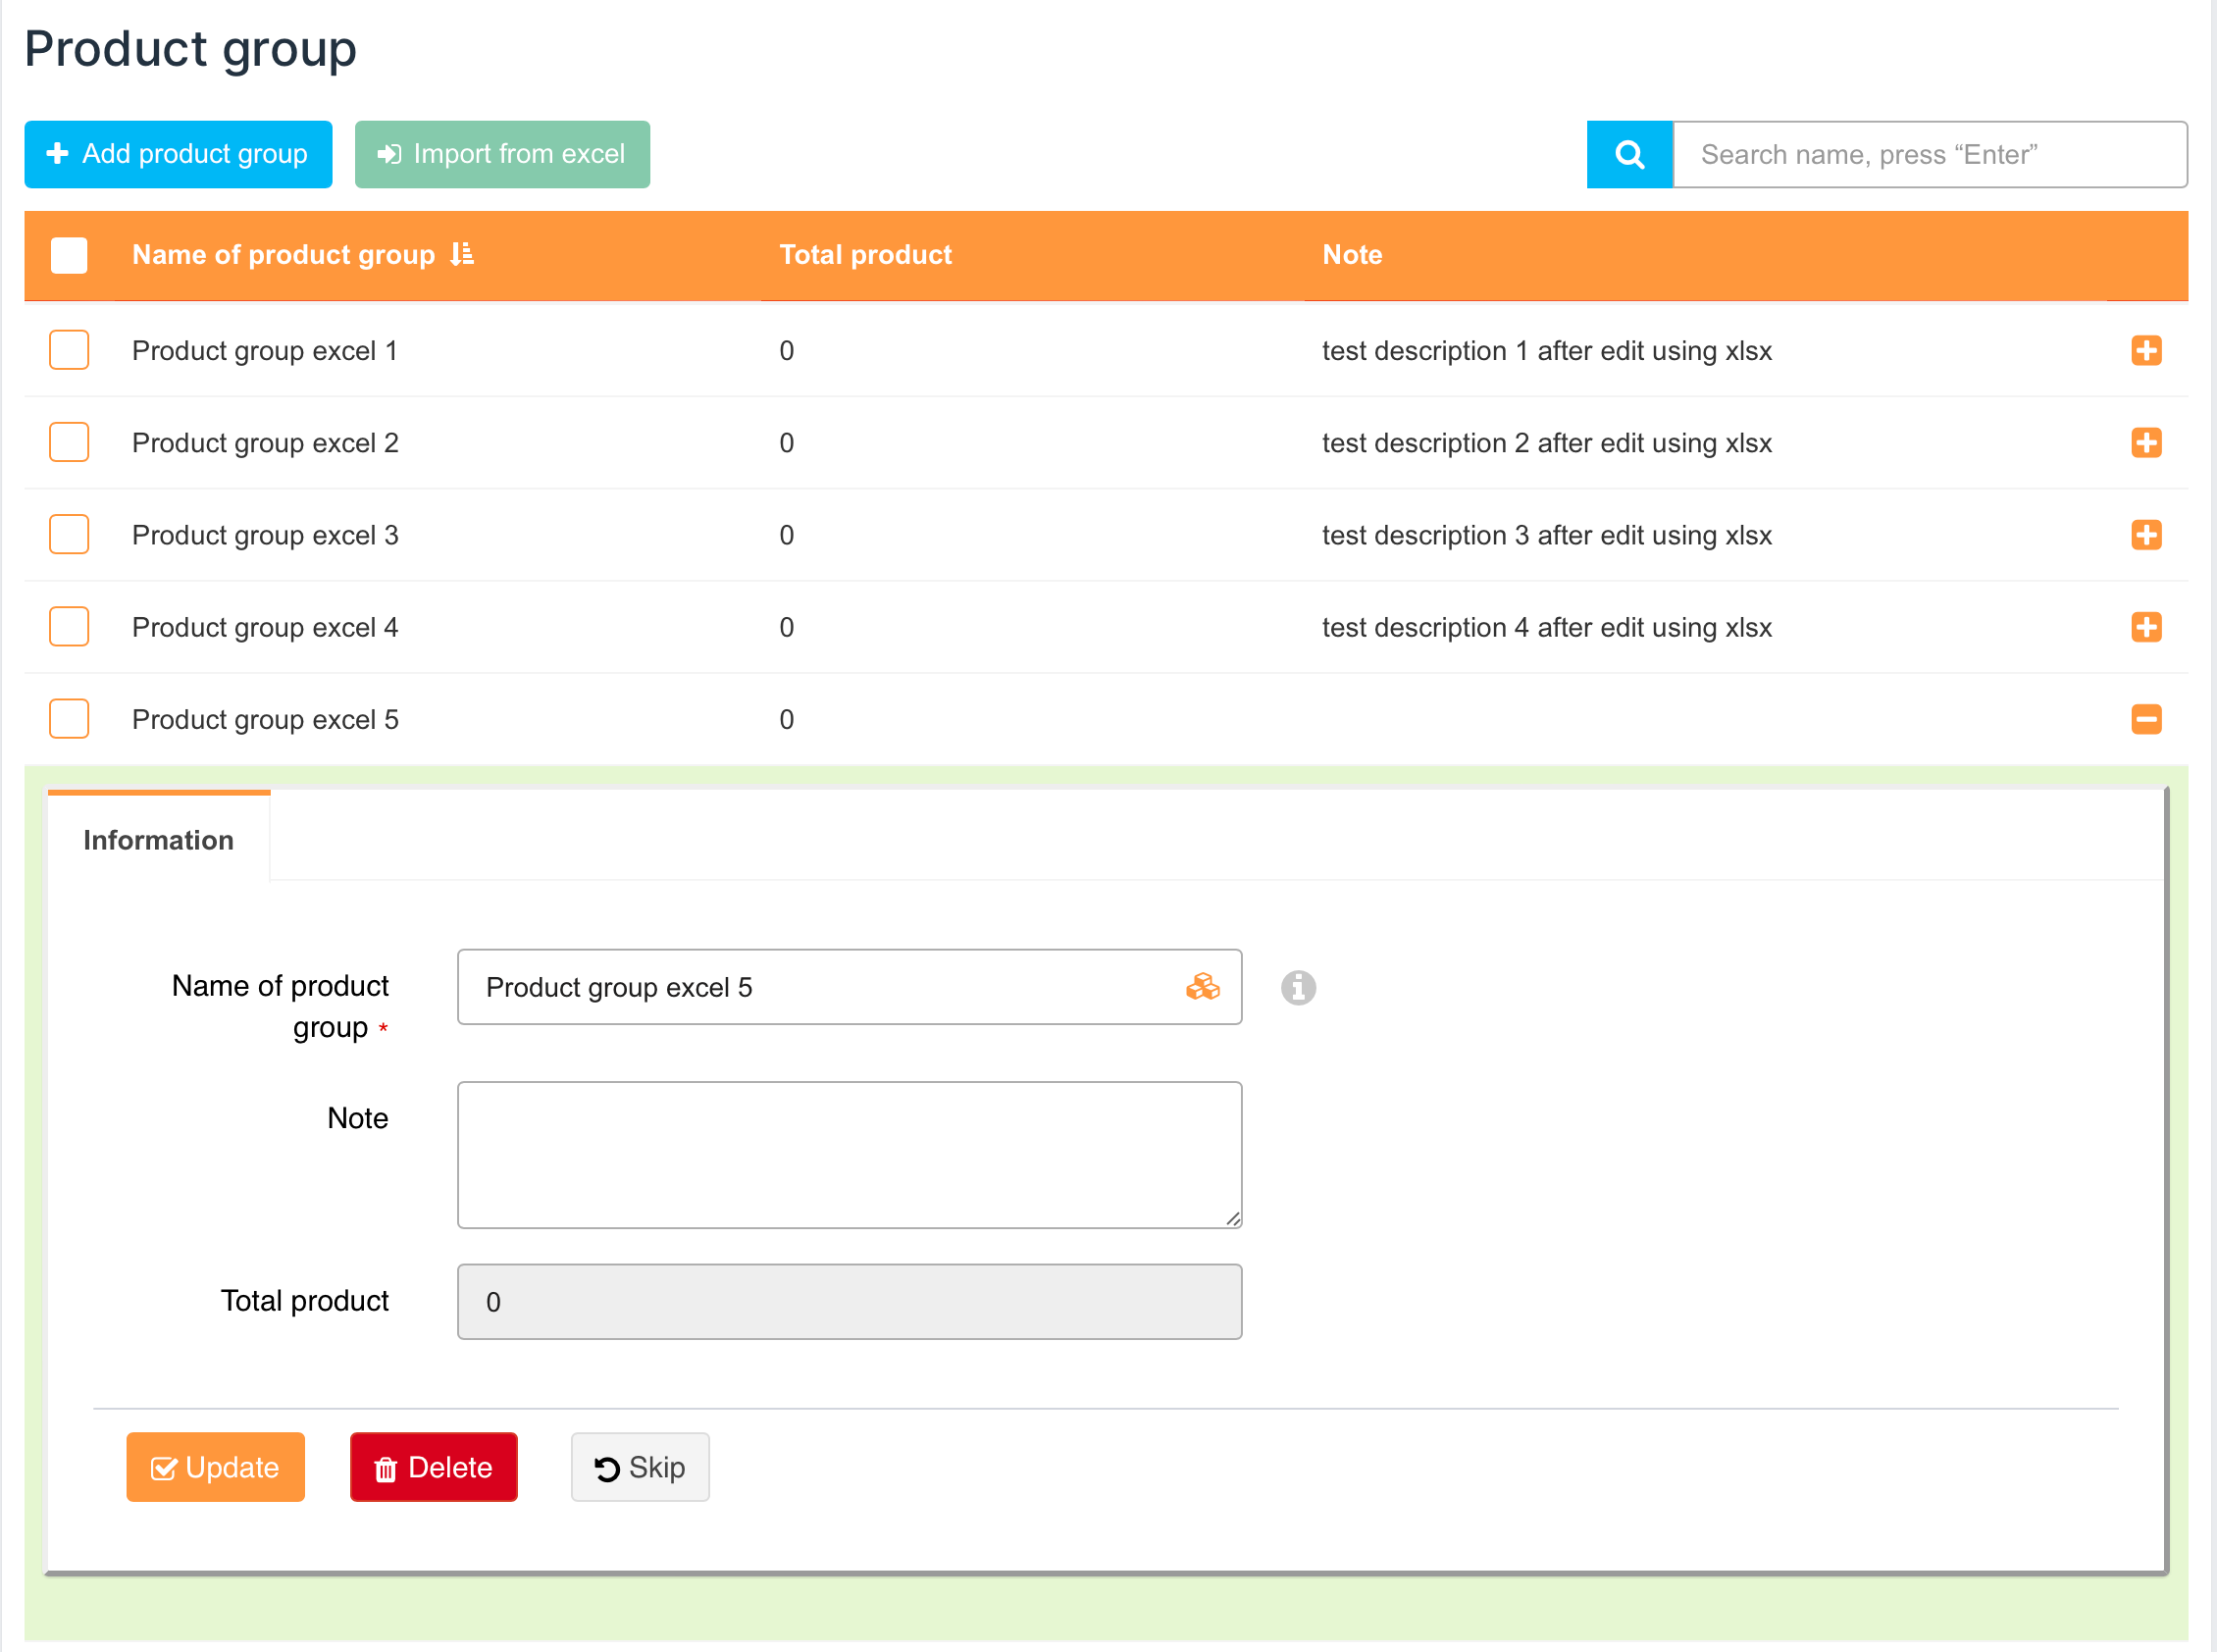Image resolution: width=2217 pixels, height=1652 pixels.
Task: Click the Skip button
Action: pyautogui.click(x=640, y=1467)
